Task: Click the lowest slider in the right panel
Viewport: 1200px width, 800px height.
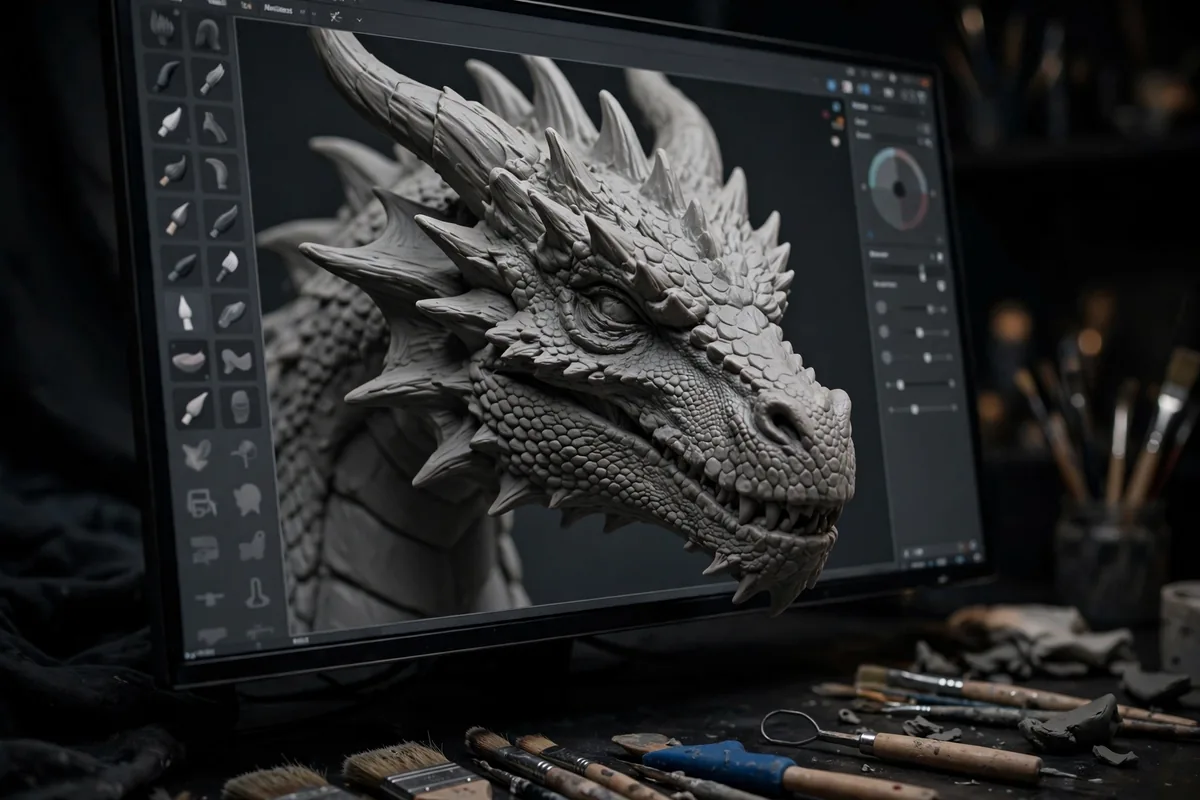Action: tap(921, 407)
